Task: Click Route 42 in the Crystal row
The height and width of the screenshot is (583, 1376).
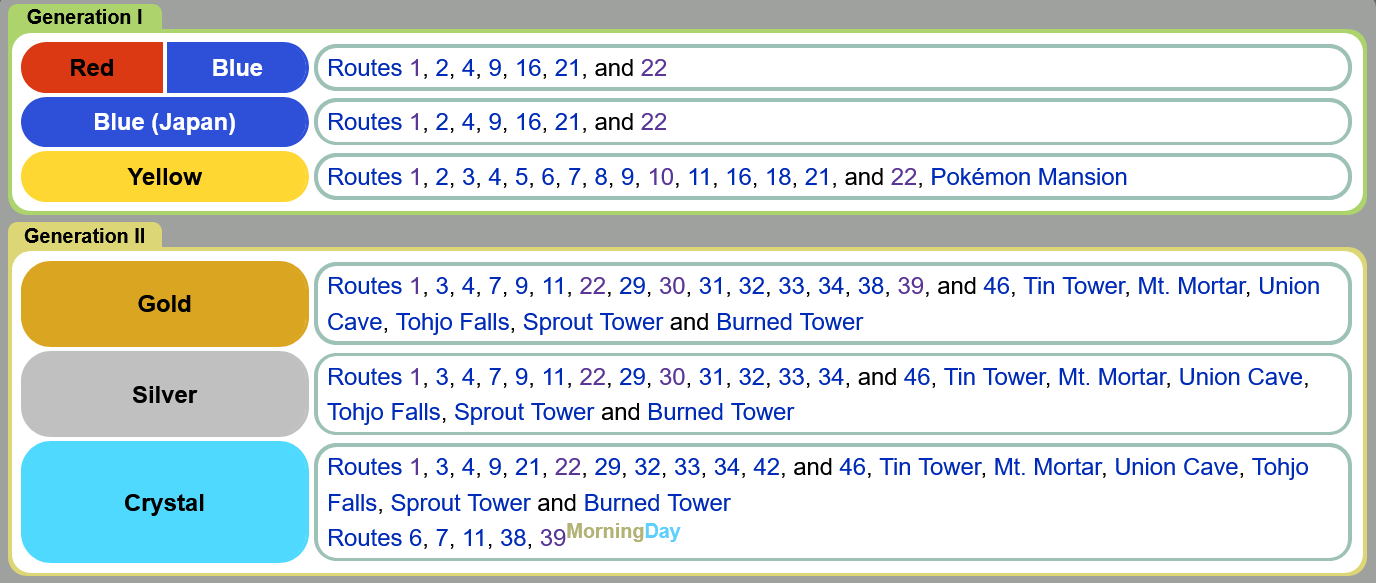Action: pos(767,467)
